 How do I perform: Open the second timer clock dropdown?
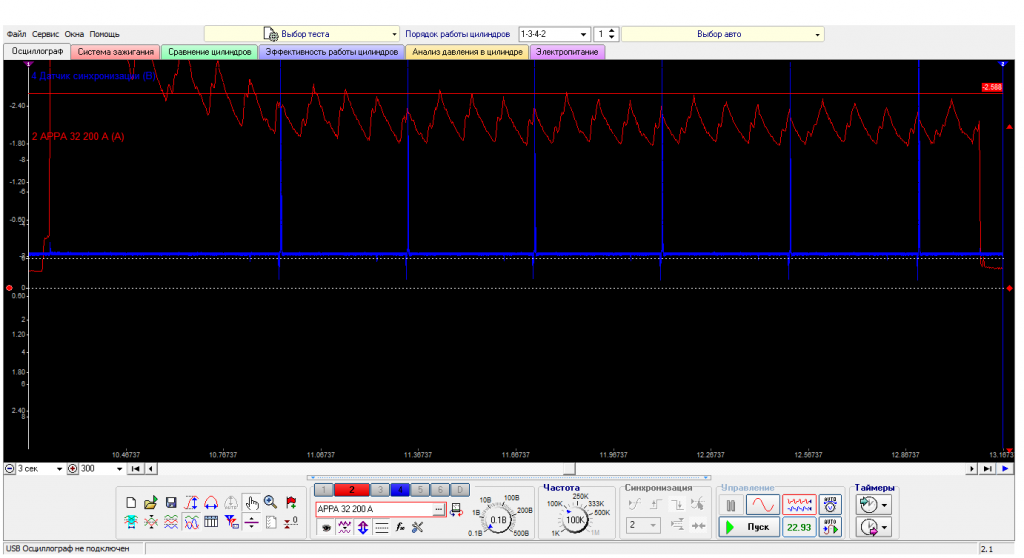tap(874, 527)
